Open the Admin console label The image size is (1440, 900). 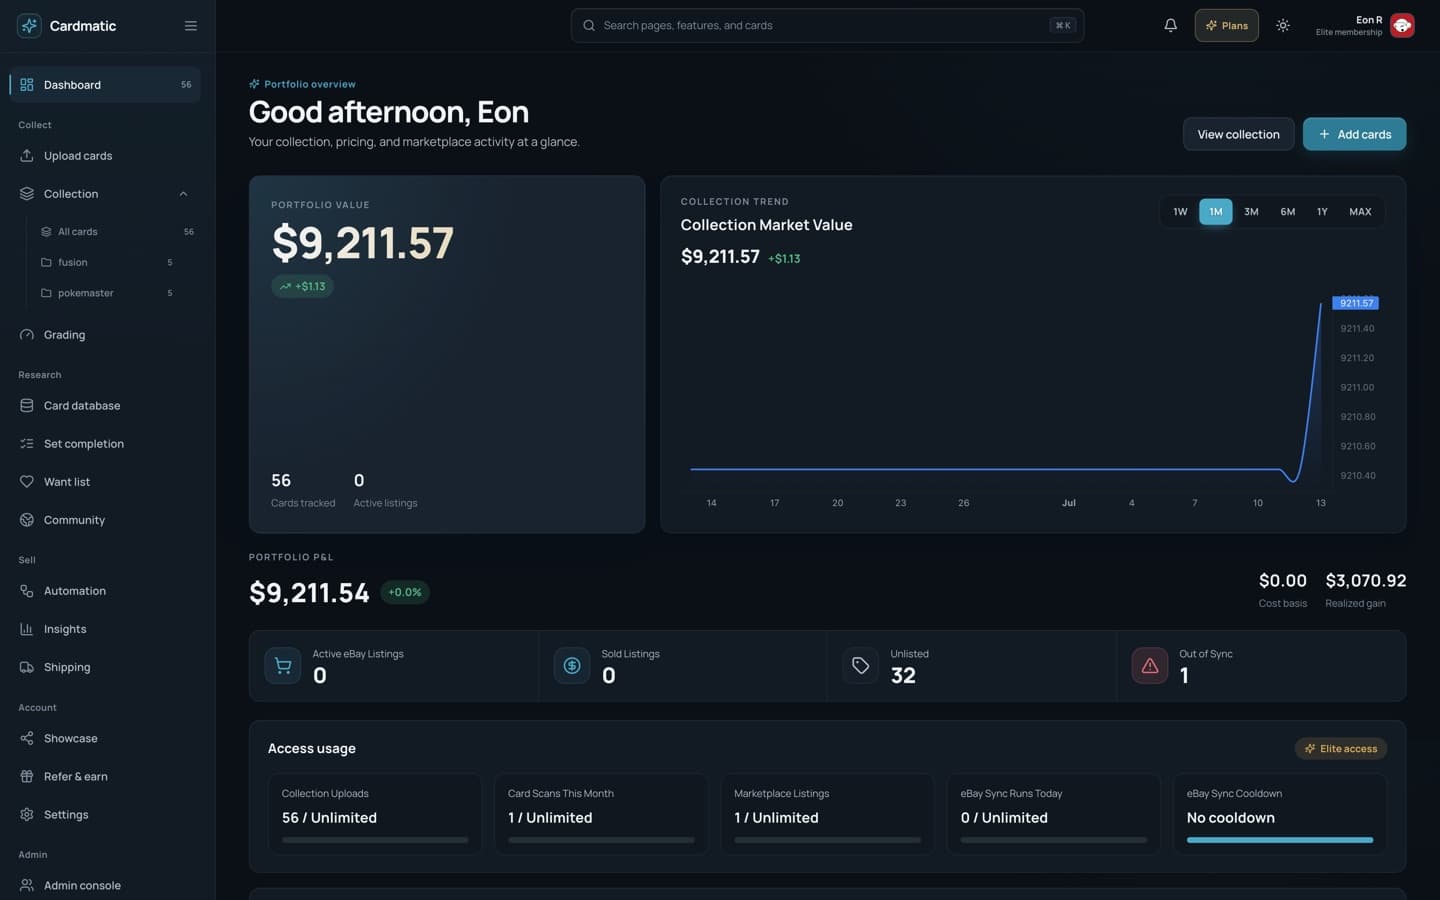pyautogui.click(x=82, y=886)
